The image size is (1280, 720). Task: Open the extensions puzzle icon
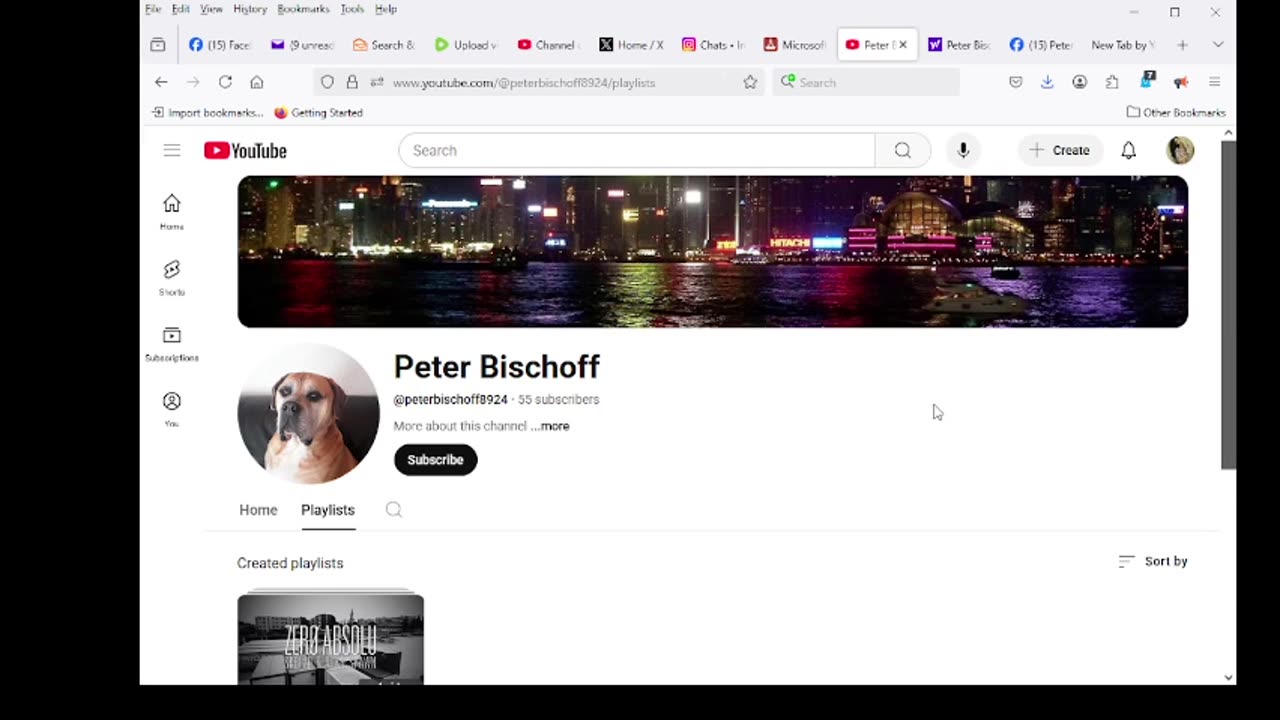(1112, 82)
